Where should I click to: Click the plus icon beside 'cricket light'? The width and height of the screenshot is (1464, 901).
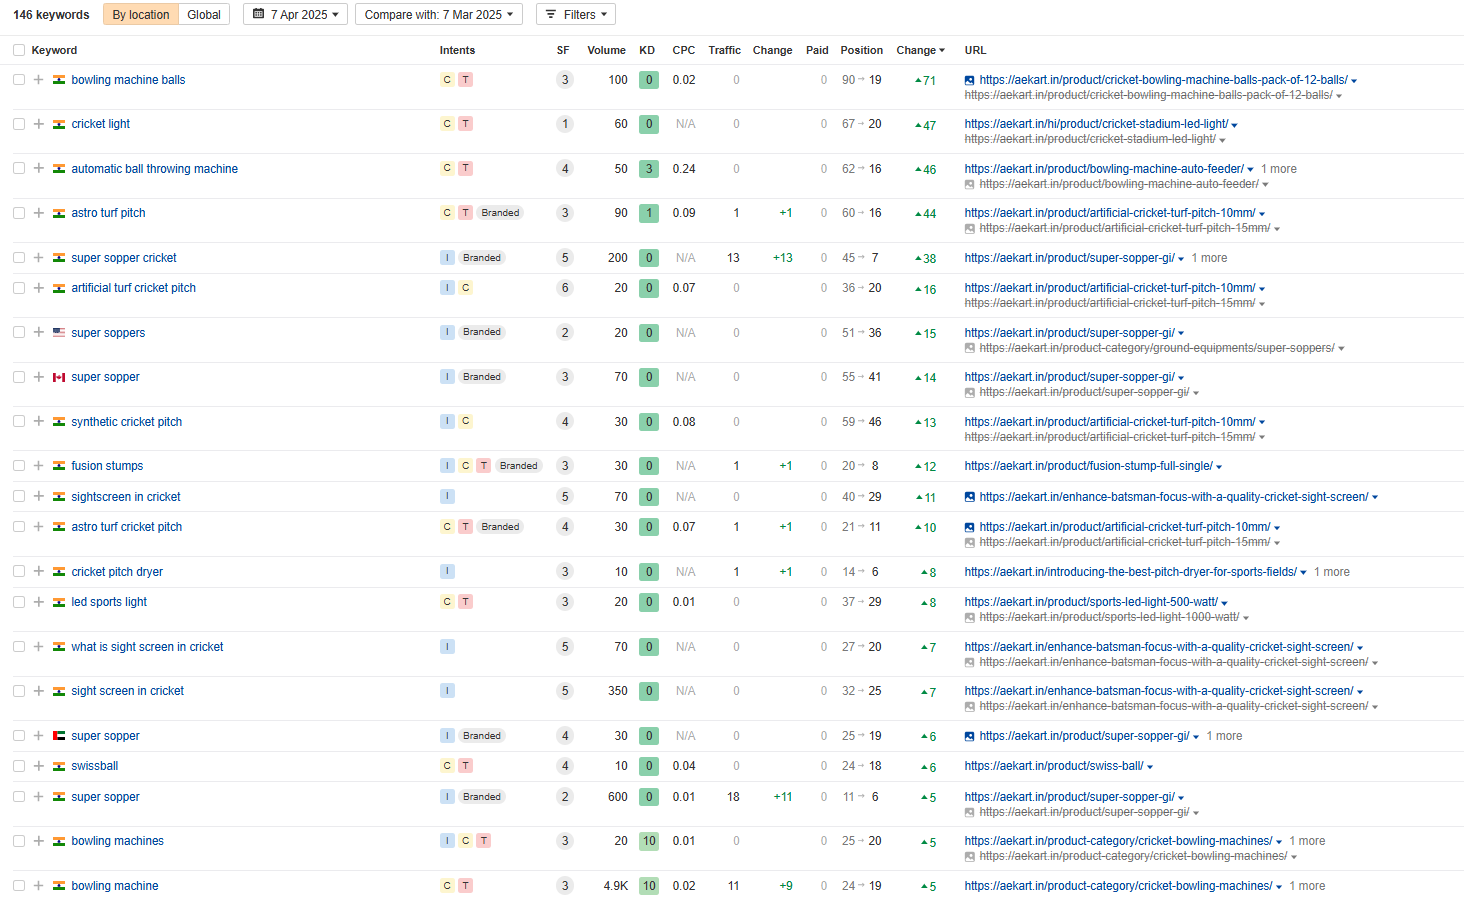pos(38,124)
